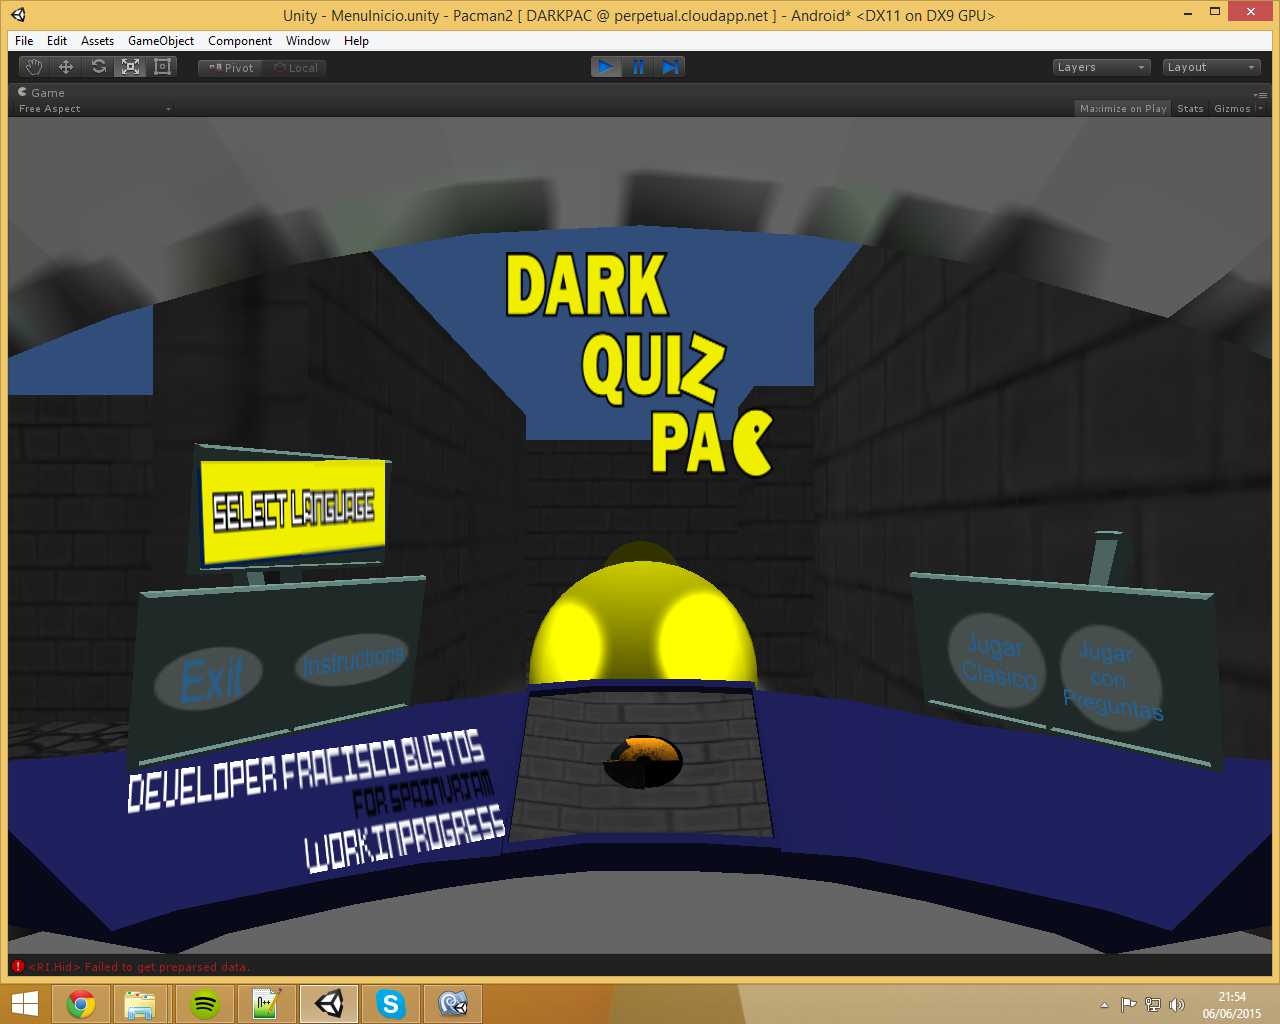Open Skype from the taskbar

[x=391, y=1004]
